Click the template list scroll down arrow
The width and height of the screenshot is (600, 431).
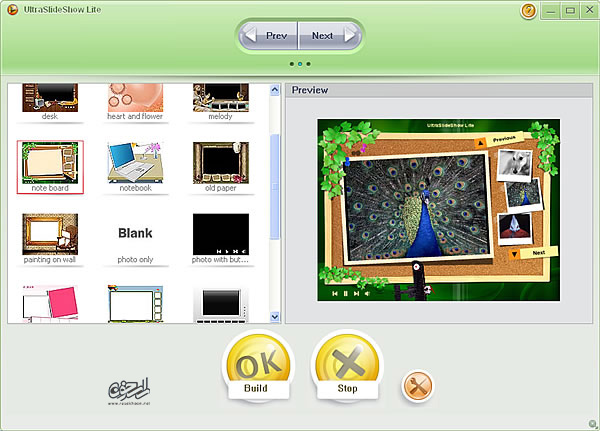coord(275,317)
